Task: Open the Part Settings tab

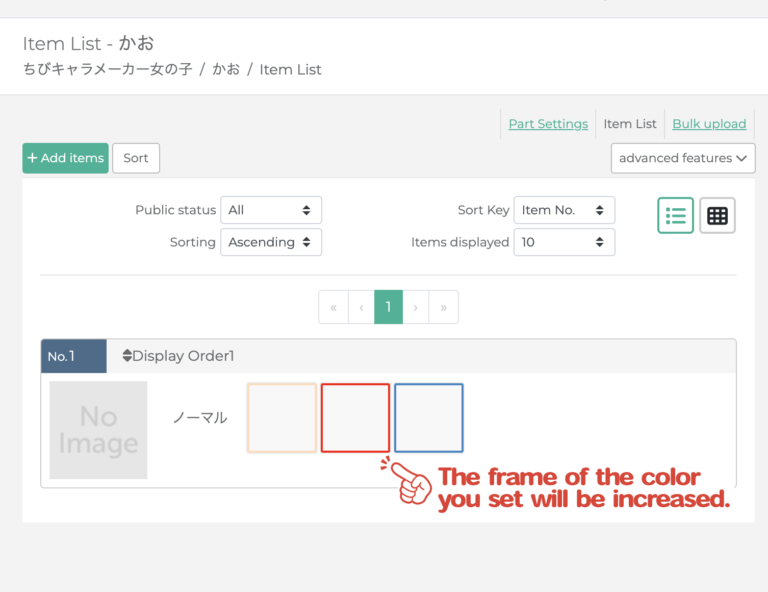Action: pyautogui.click(x=548, y=124)
